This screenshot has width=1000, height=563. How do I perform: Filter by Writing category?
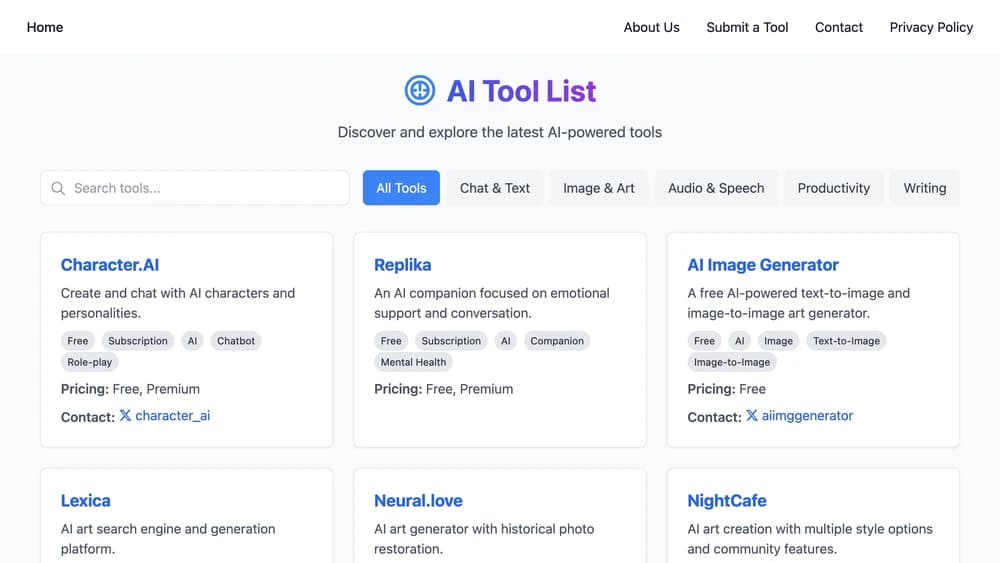point(925,187)
